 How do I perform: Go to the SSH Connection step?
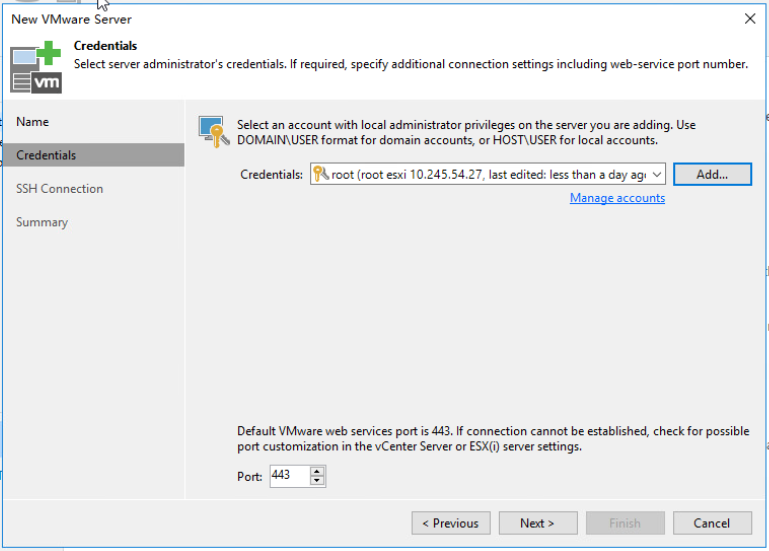59,189
